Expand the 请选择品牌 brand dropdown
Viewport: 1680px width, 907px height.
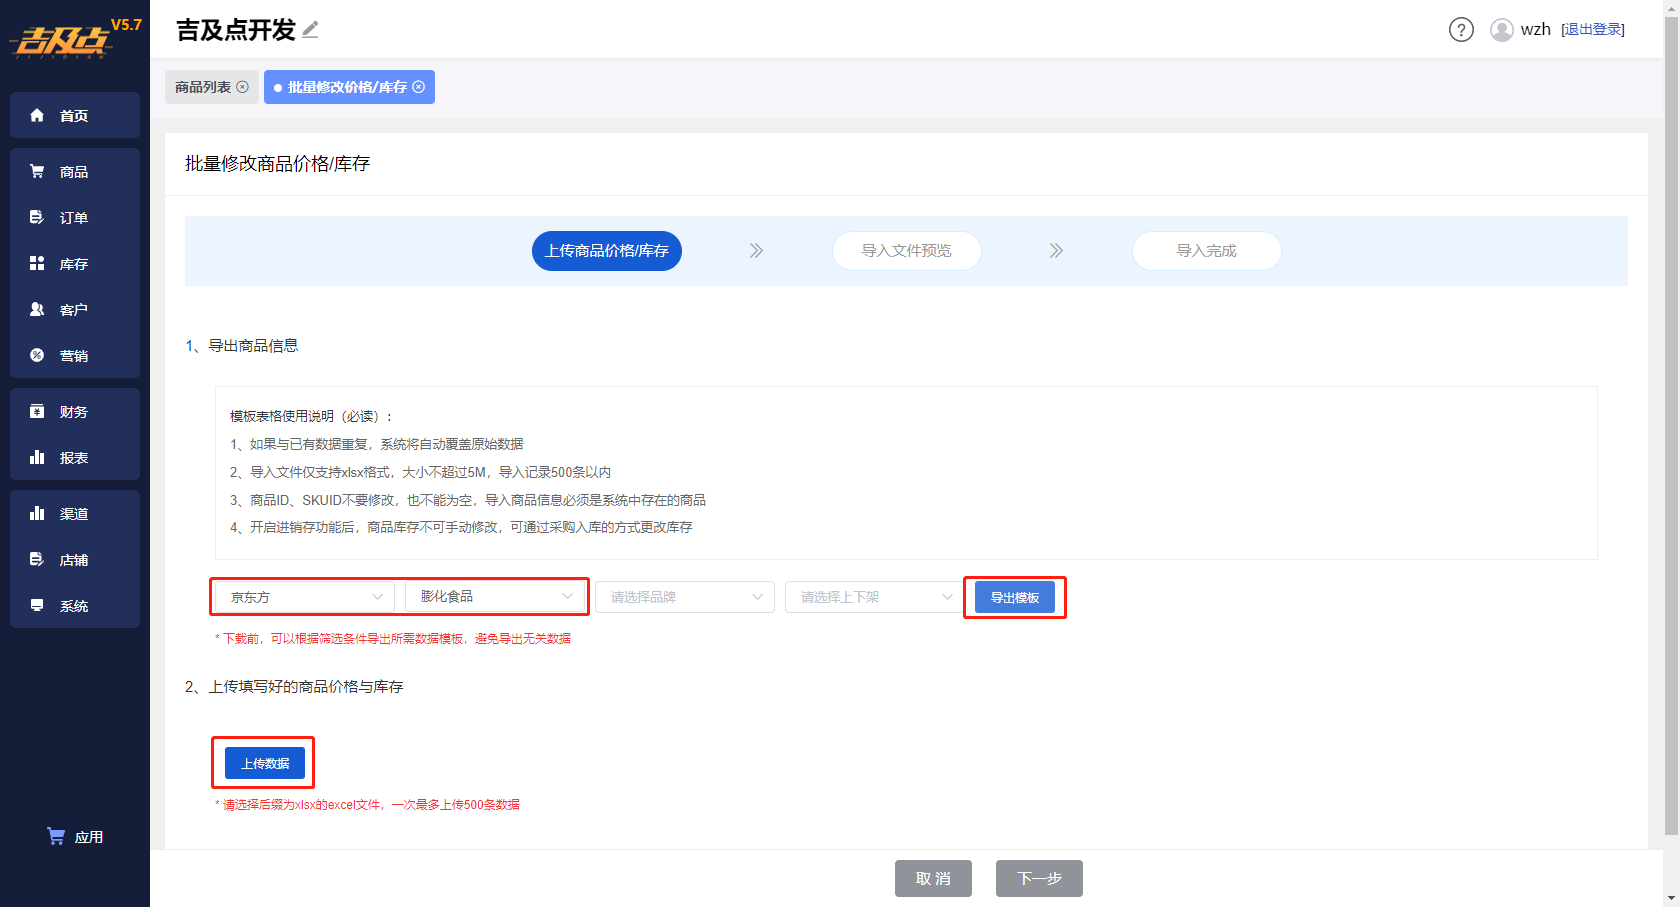[x=685, y=597]
